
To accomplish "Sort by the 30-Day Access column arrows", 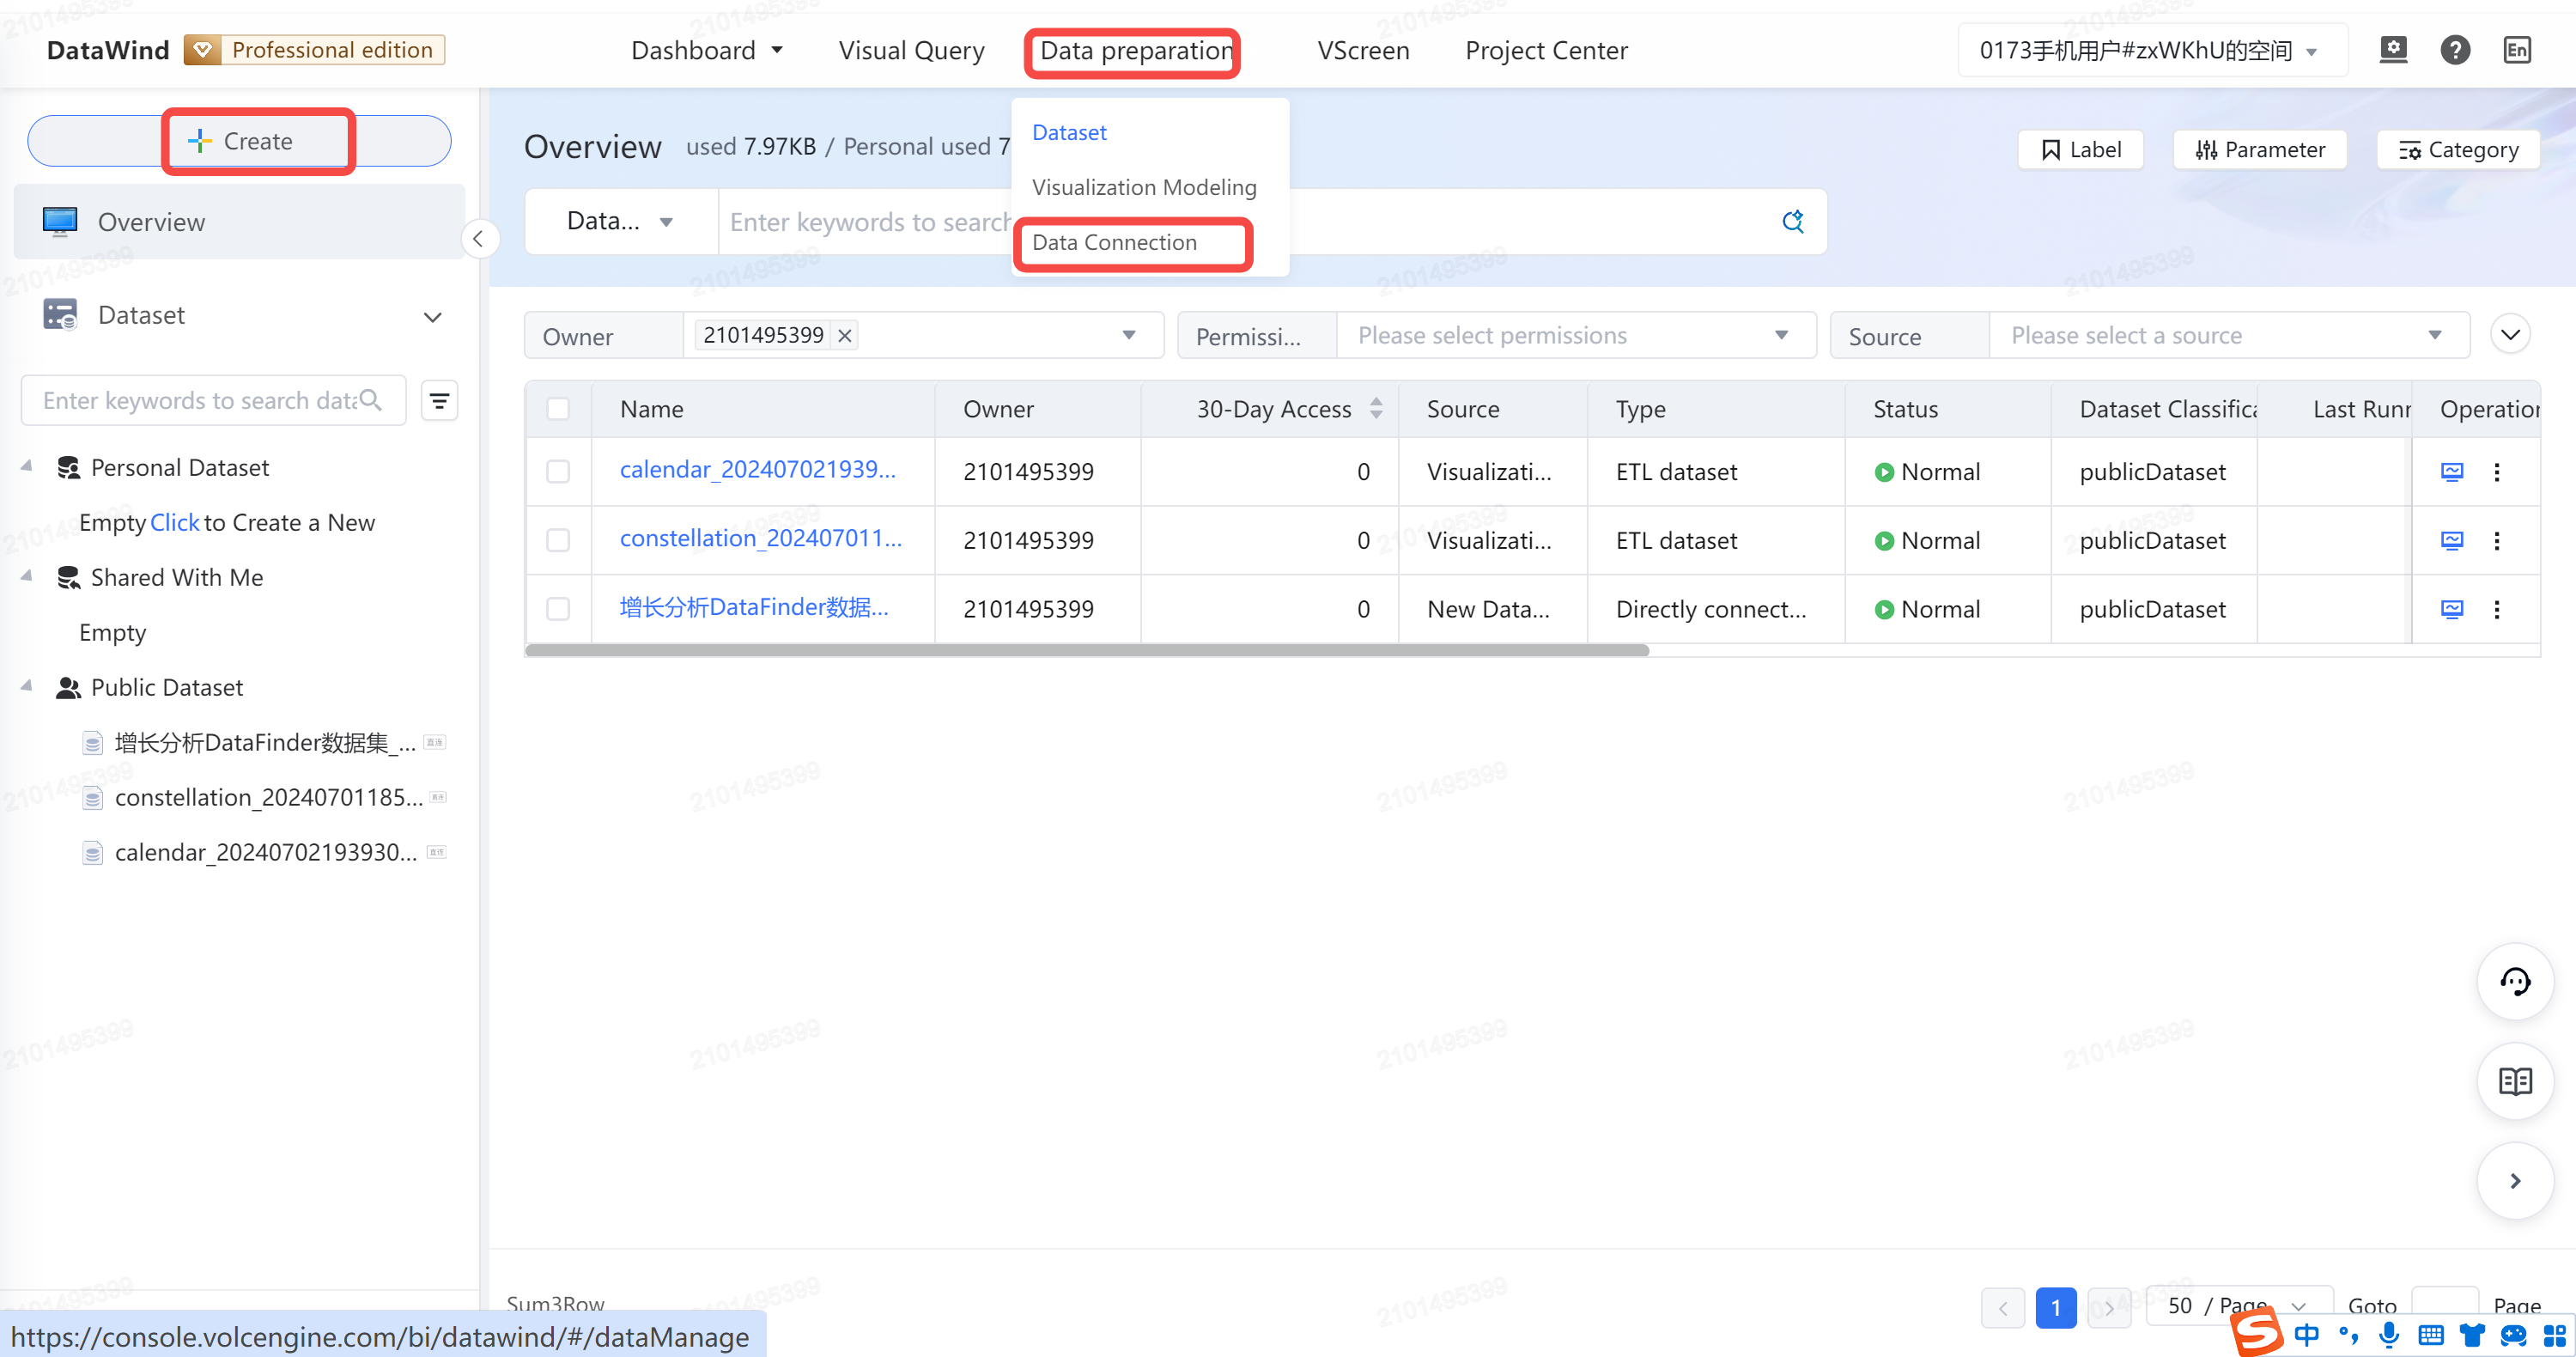I will pyautogui.click(x=1376, y=409).
